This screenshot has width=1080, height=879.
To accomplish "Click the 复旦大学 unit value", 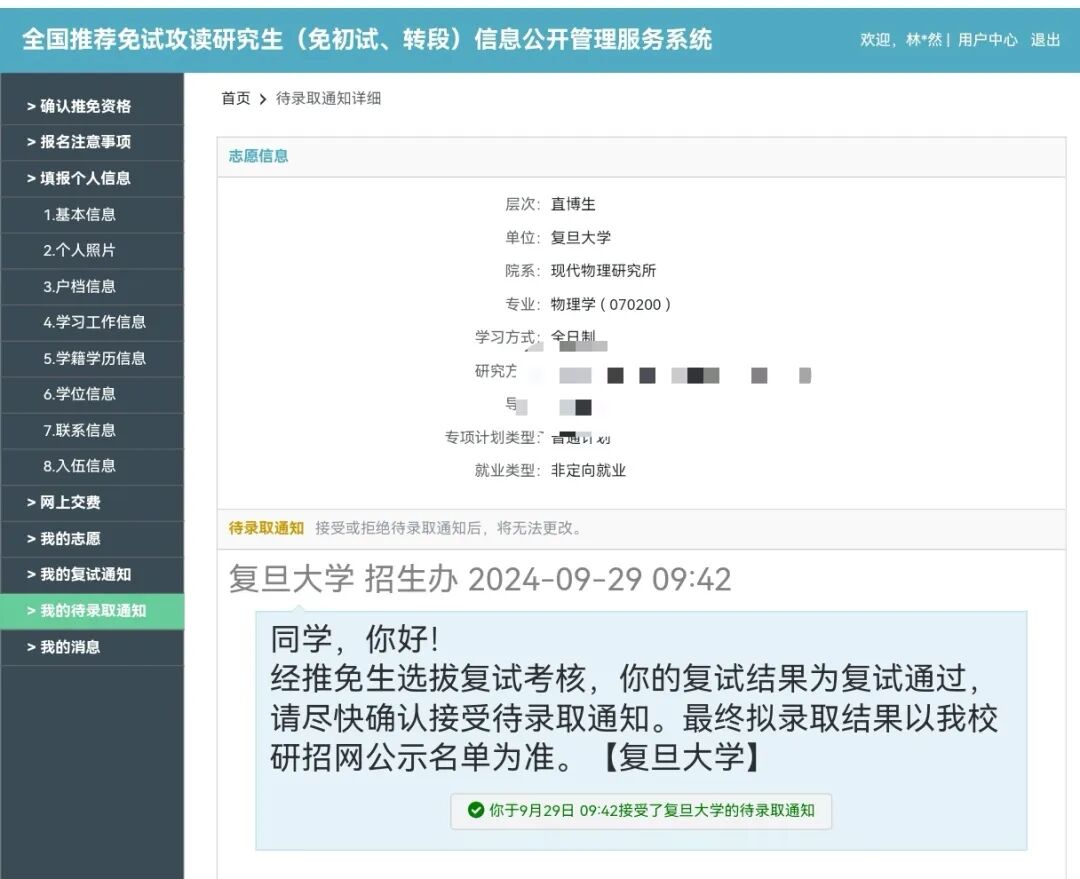I will [x=581, y=238].
